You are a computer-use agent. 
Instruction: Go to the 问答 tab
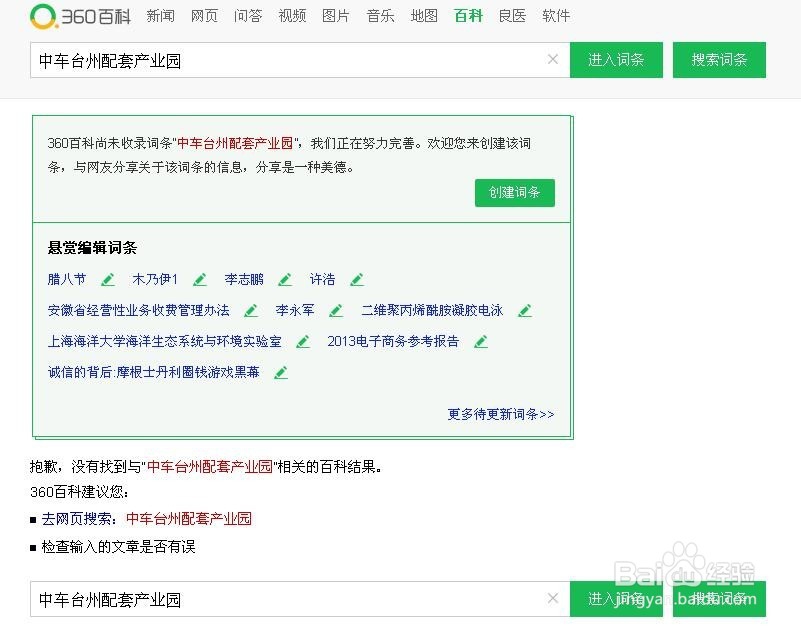[248, 16]
